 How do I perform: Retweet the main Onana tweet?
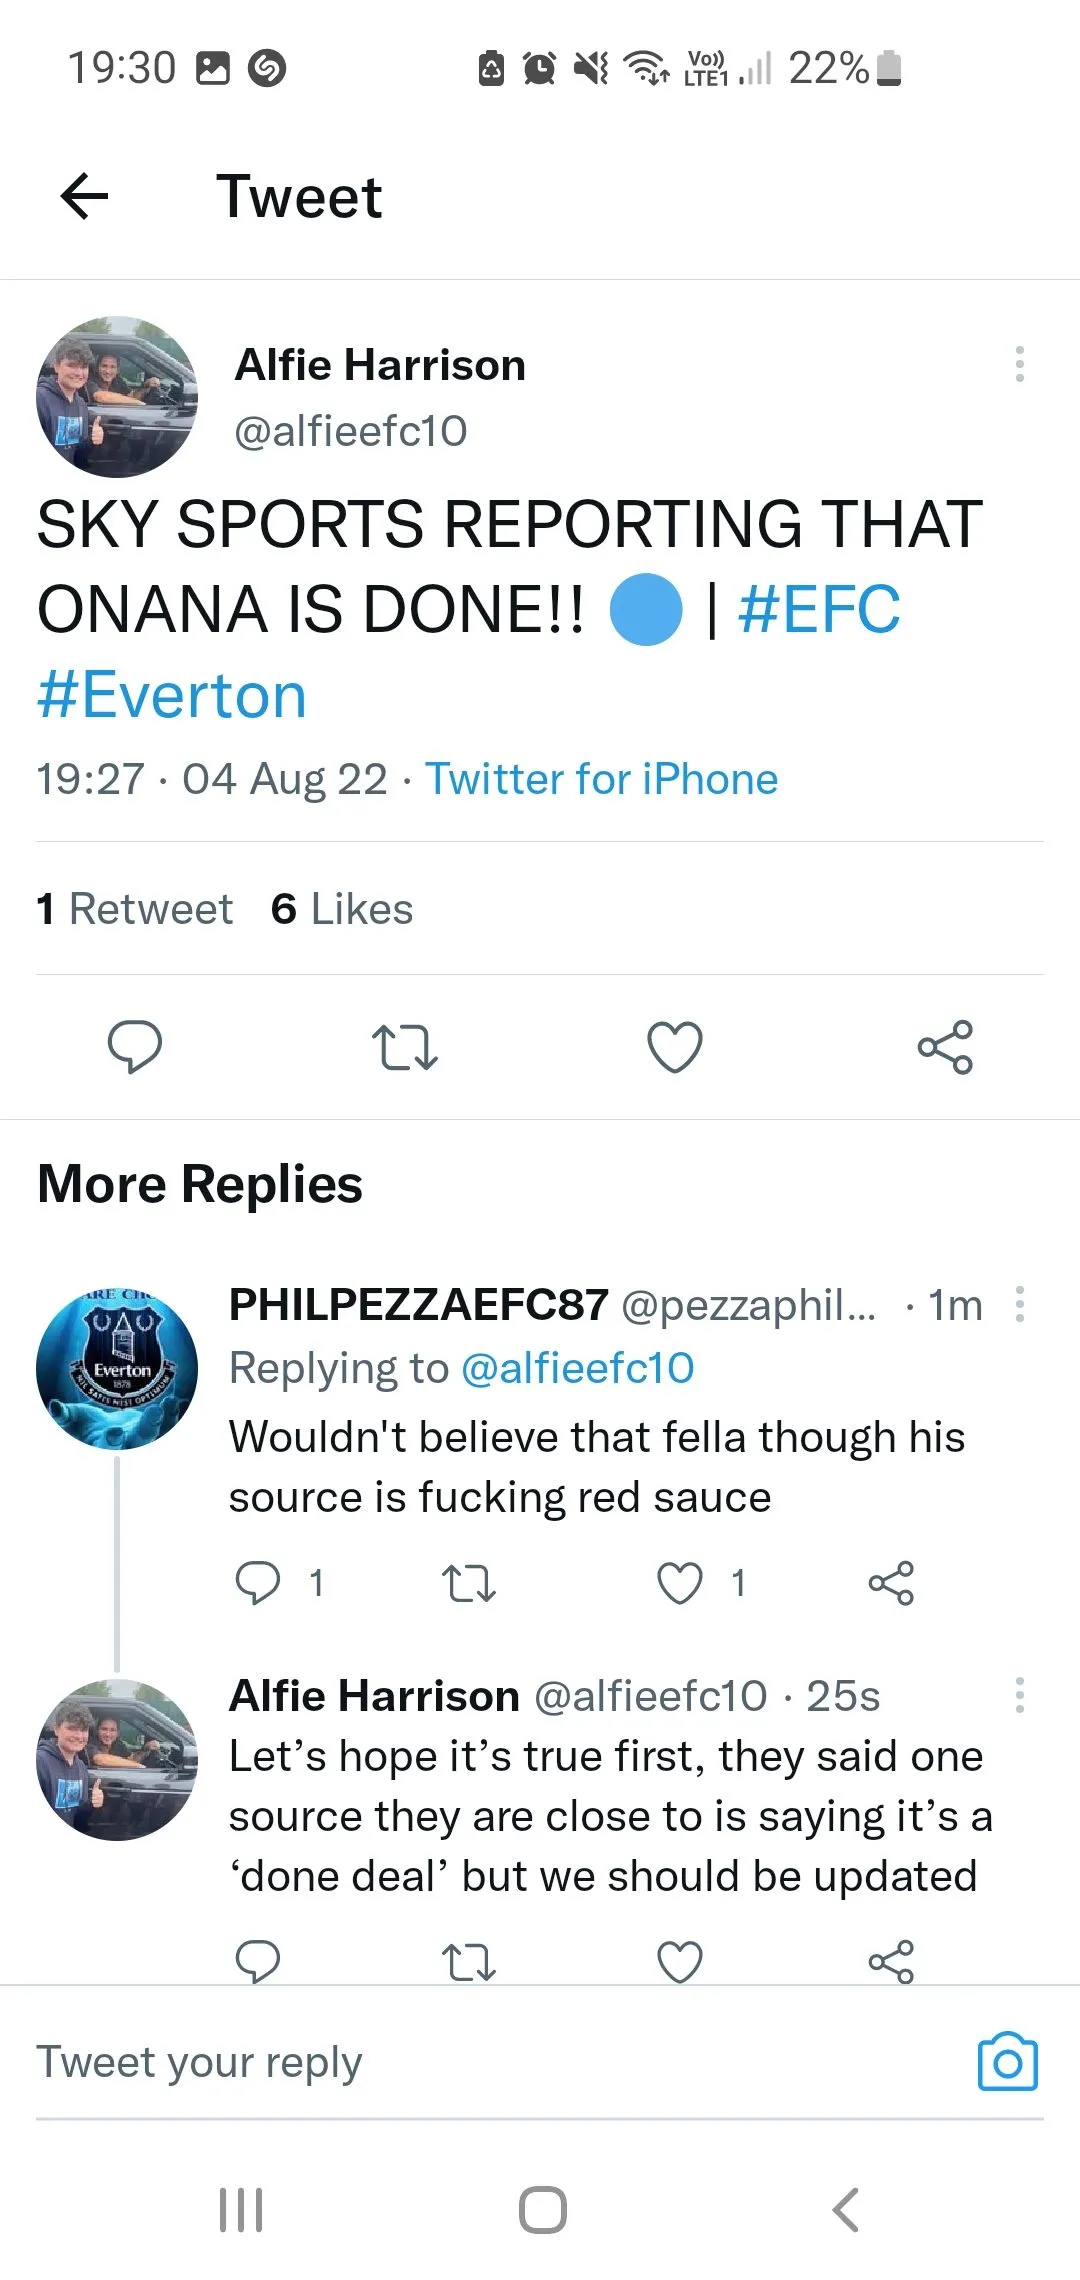(404, 1047)
